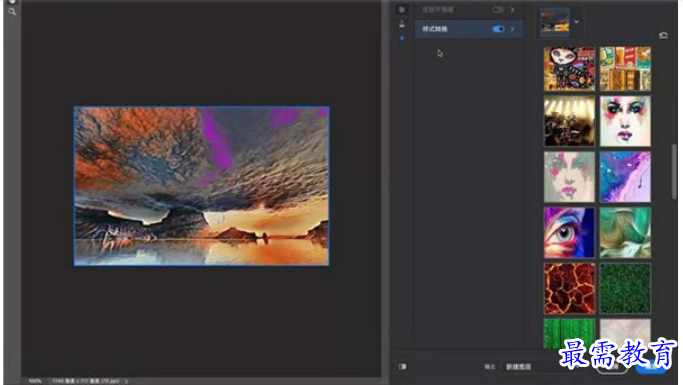Expand the 样式转换 row chevron
This screenshot has width=683, height=385.
pos(512,29)
